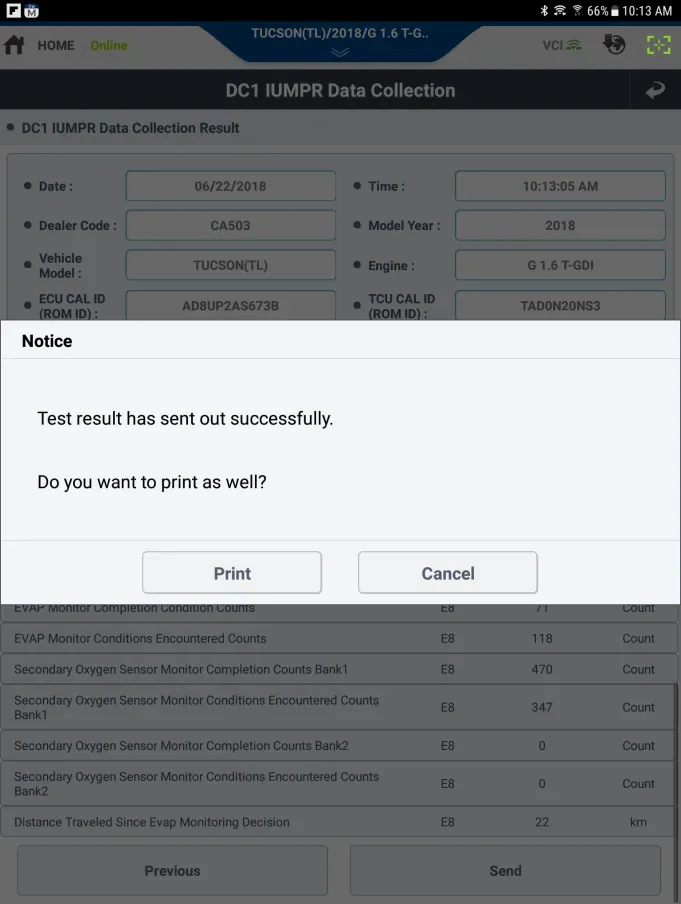Click the Print button in Notice dialog
Screen dimensions: 681x904
(232, 572)
